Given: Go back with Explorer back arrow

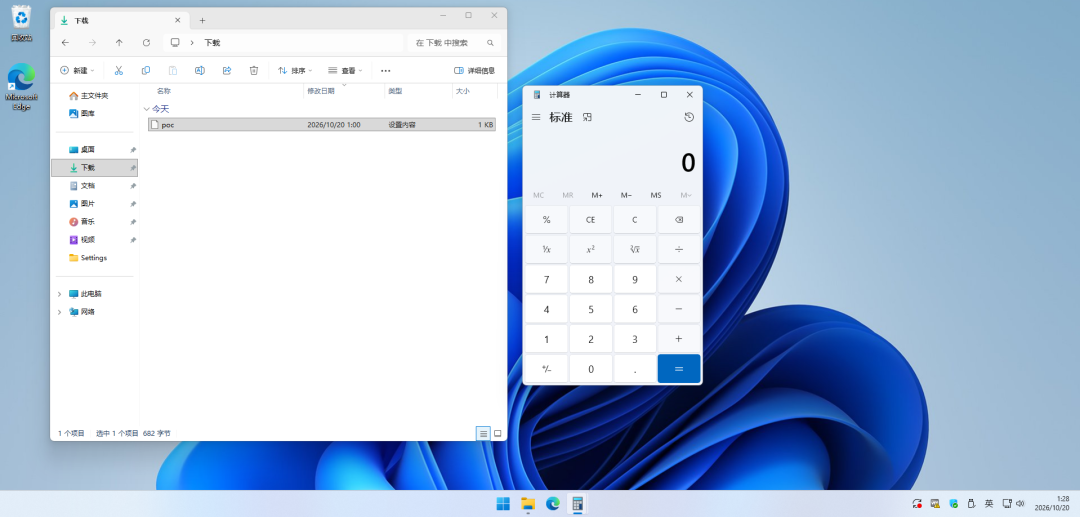Looking at the screenshot, I should (65, 43).
